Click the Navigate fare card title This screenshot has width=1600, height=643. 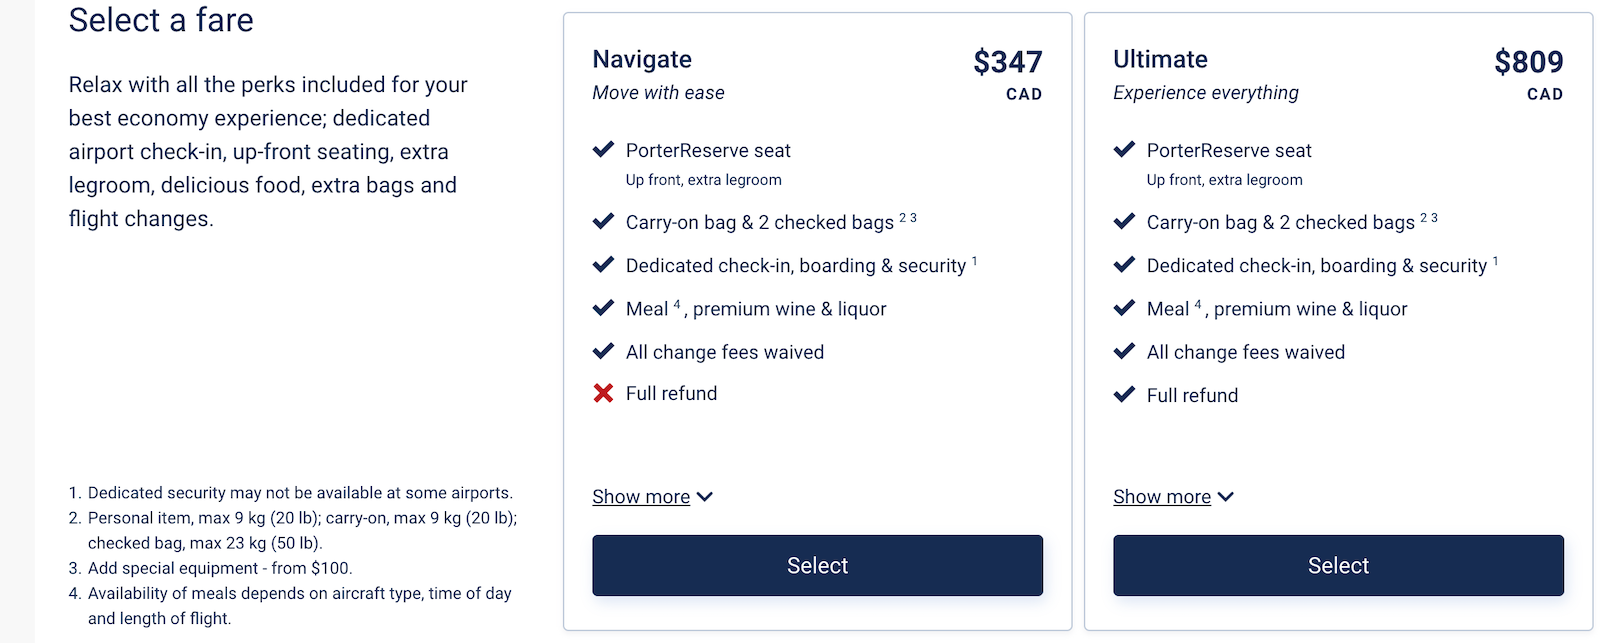642,59
